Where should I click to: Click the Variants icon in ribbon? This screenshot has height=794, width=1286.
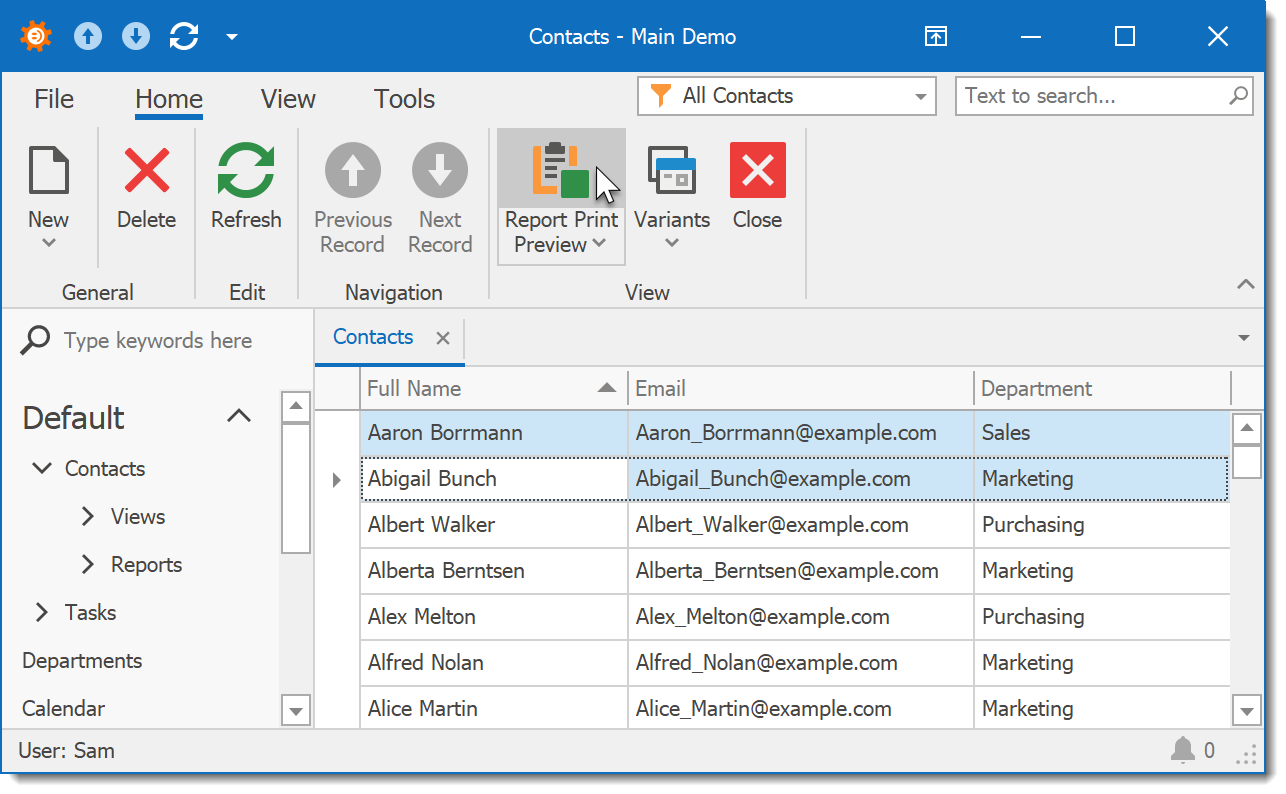click(671, 172)
